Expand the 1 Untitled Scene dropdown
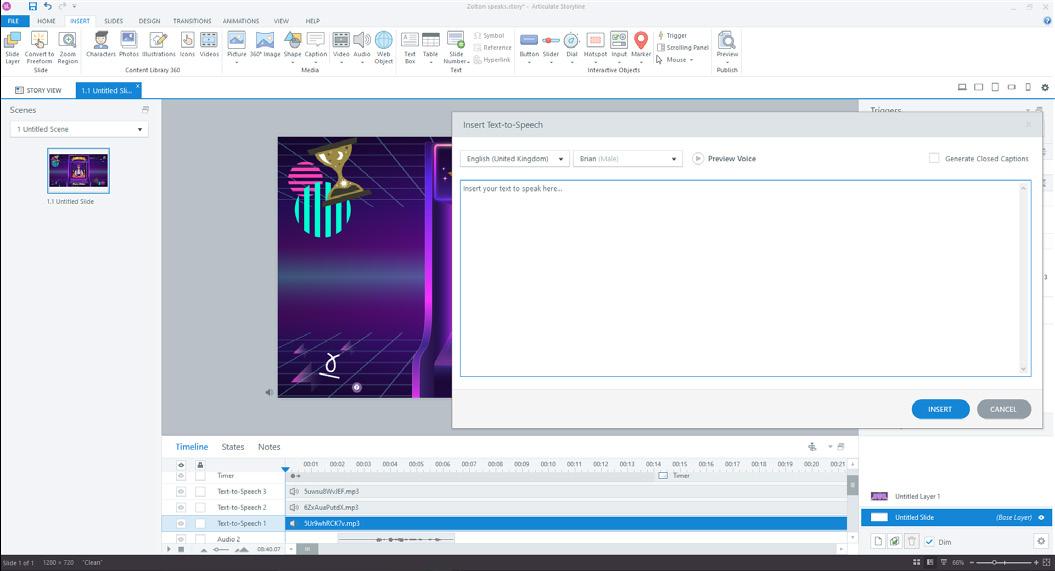The width and height of the screenshot is (1055, 571). tap(79, 129)
